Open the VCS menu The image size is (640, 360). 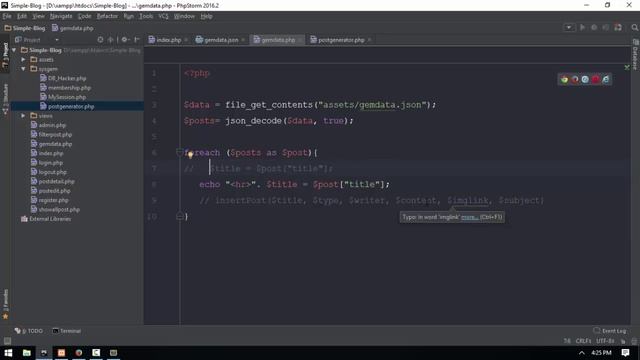click(163, 16)
